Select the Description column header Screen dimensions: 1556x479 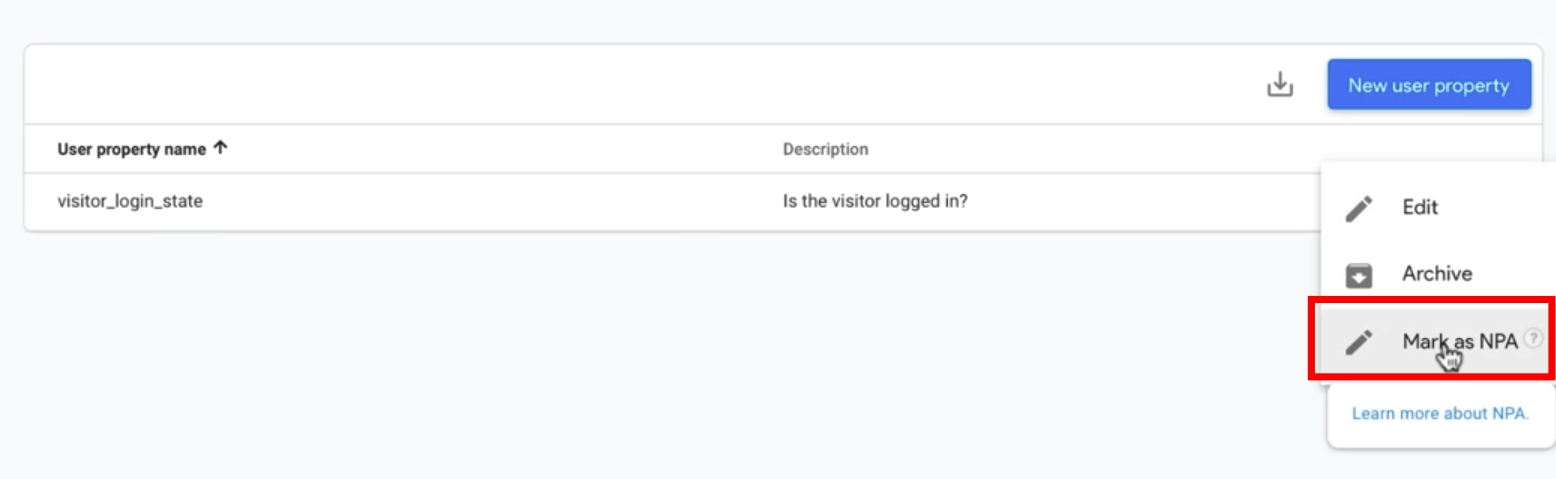coord(825,149)
